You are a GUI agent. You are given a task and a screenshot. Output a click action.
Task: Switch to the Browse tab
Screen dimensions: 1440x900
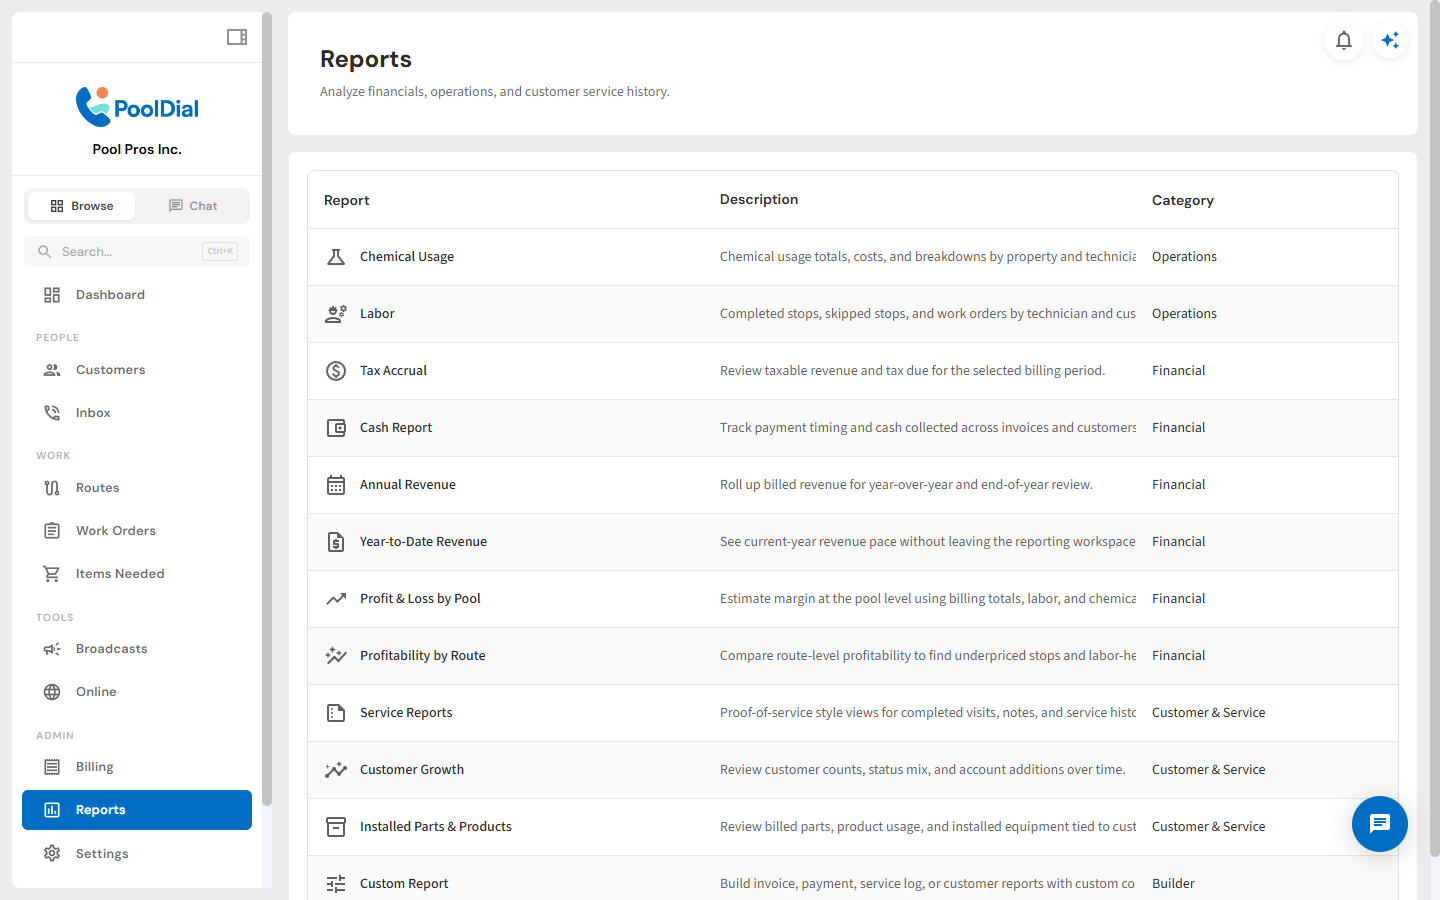click(x=81, y=206)
